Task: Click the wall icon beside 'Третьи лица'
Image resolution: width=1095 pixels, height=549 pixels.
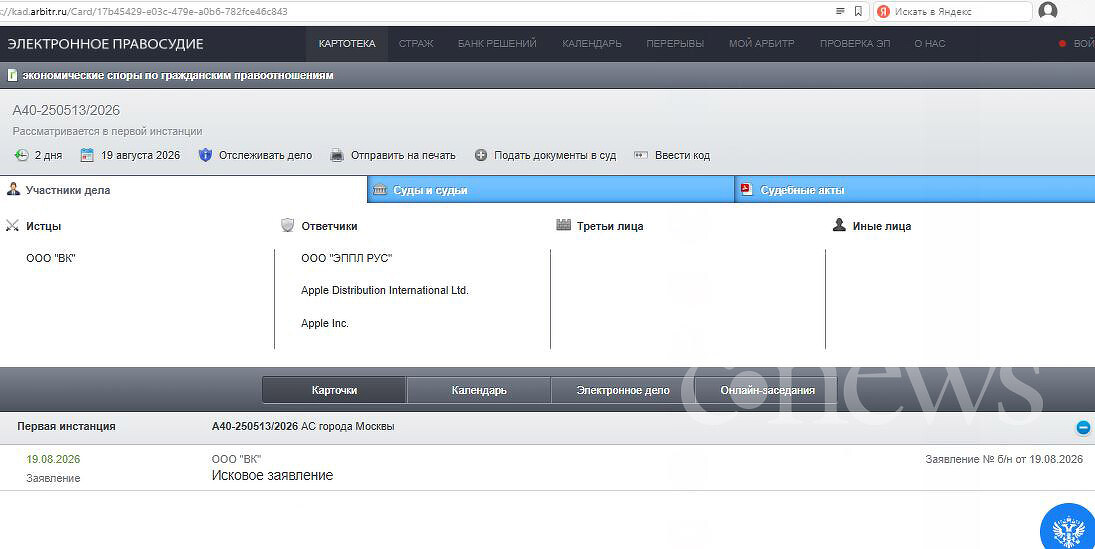Action: tap(564, 225)
